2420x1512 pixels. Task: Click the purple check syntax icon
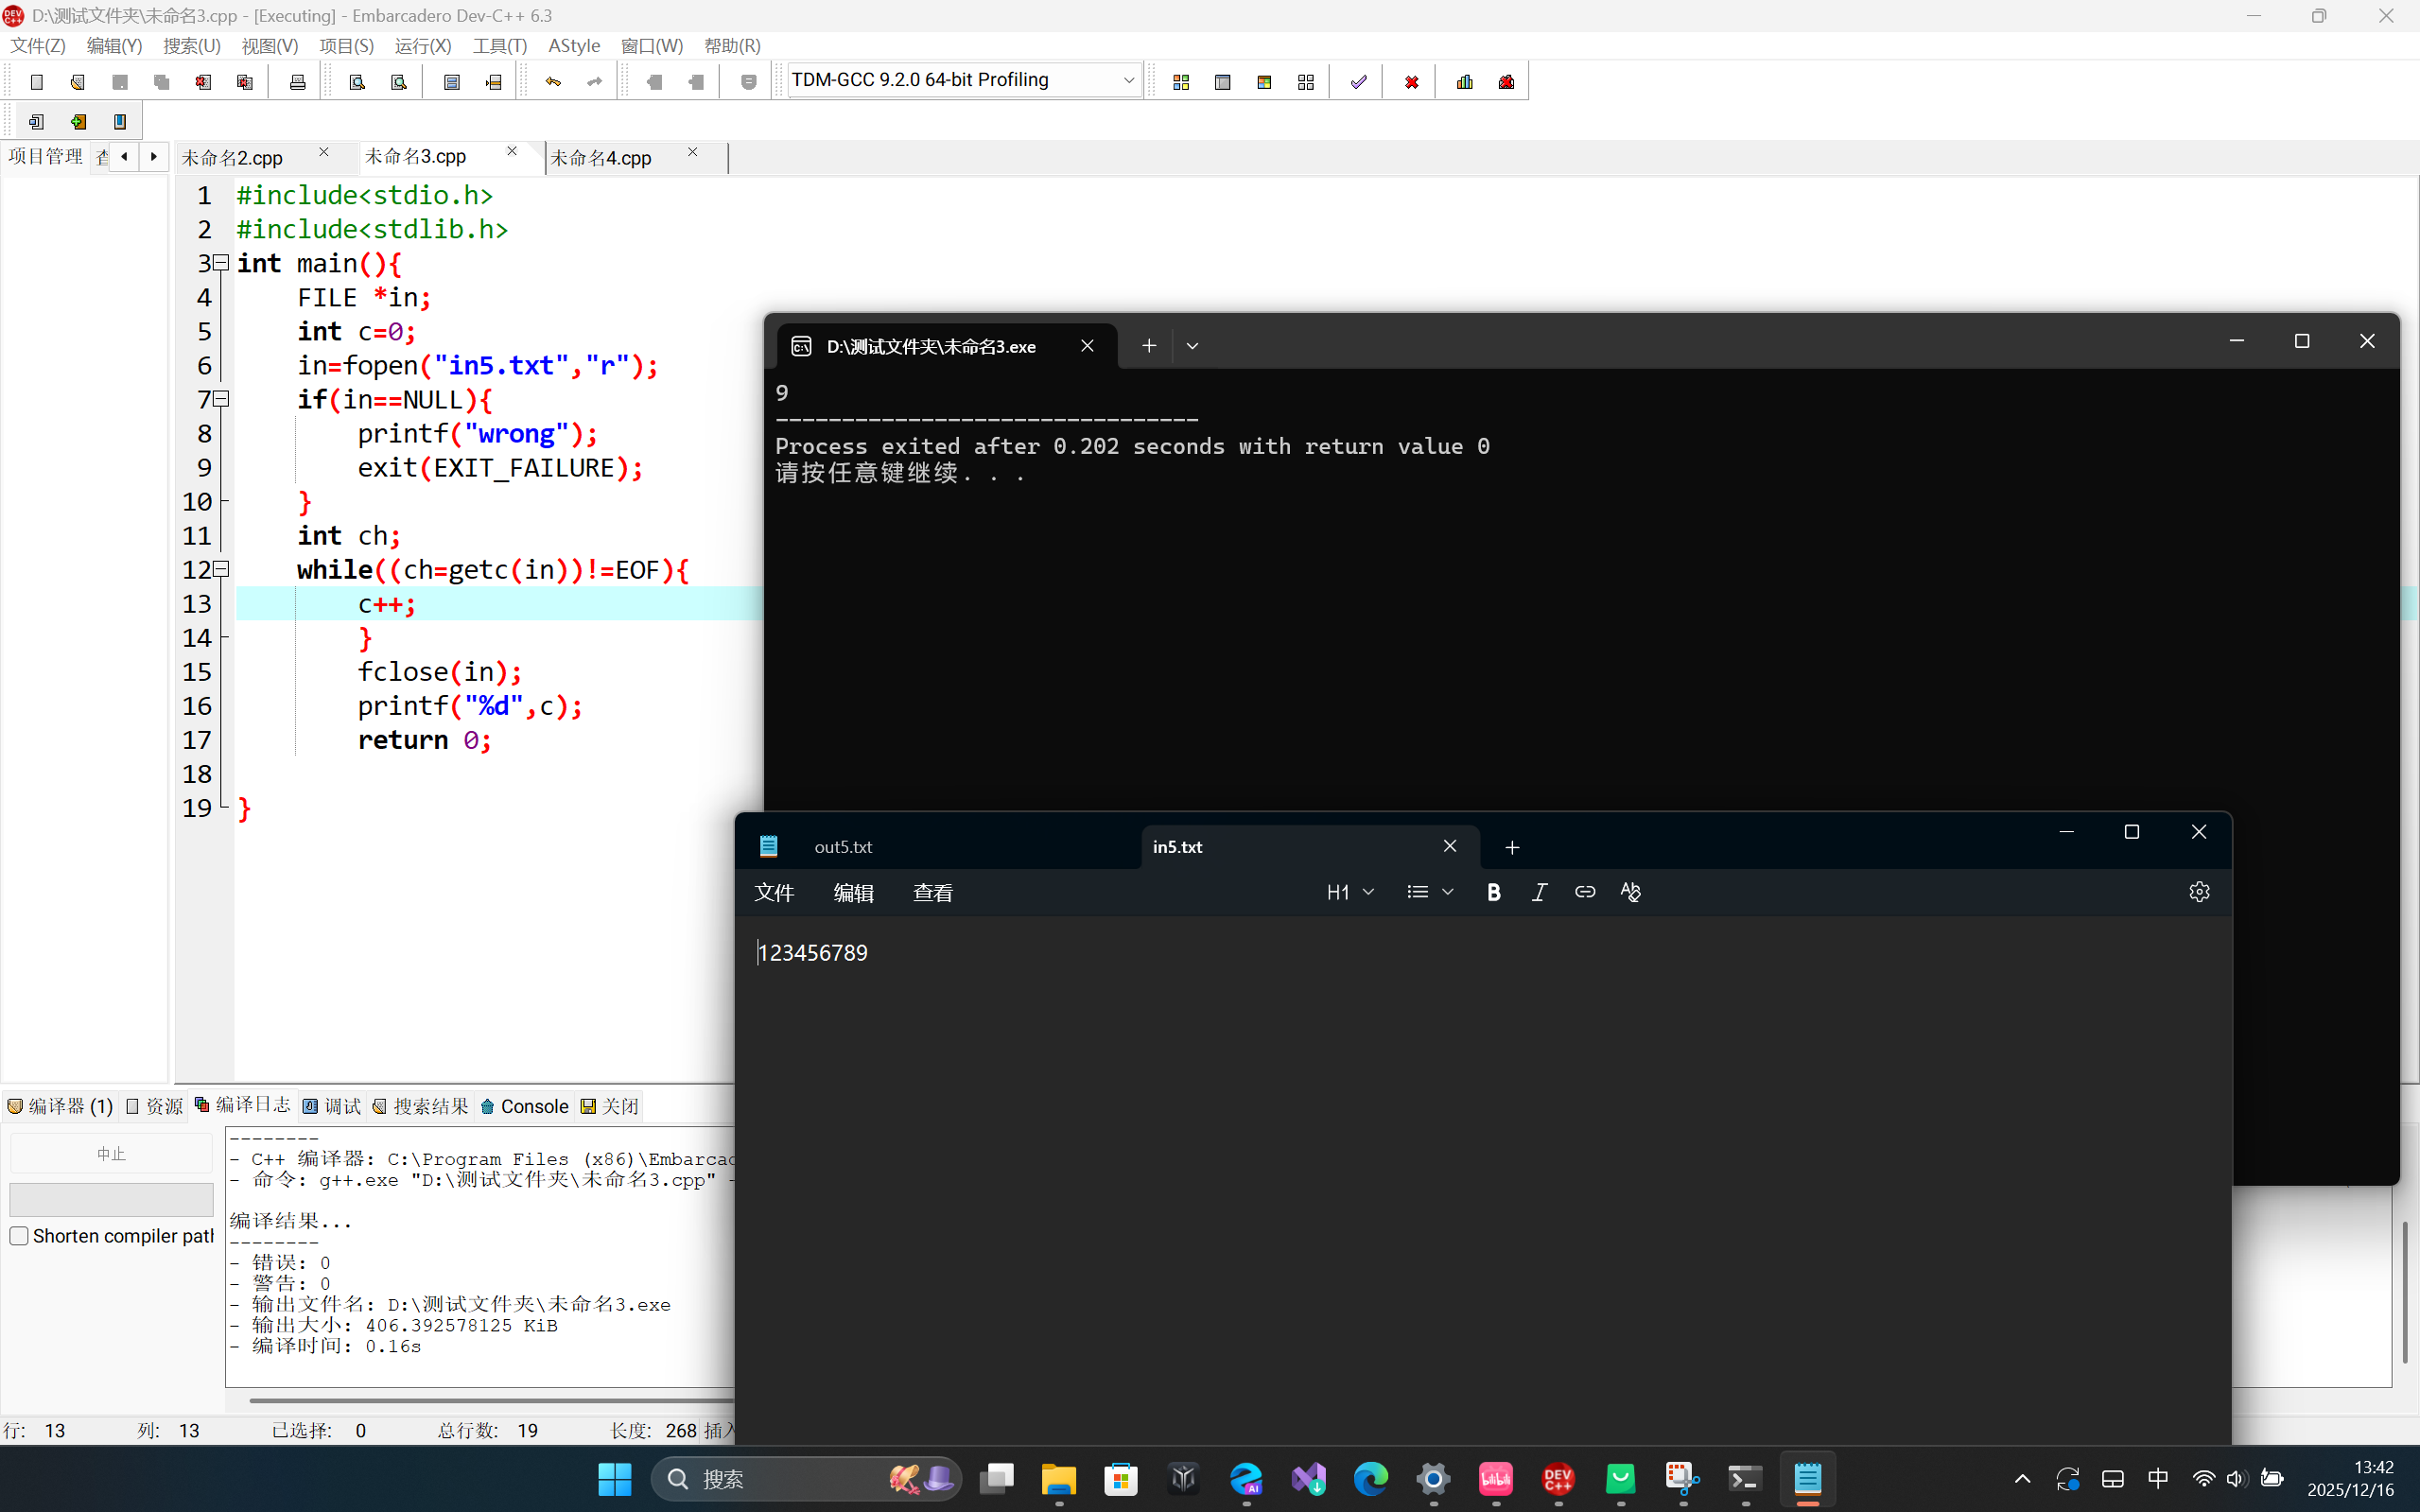[x=1358, y=82]
